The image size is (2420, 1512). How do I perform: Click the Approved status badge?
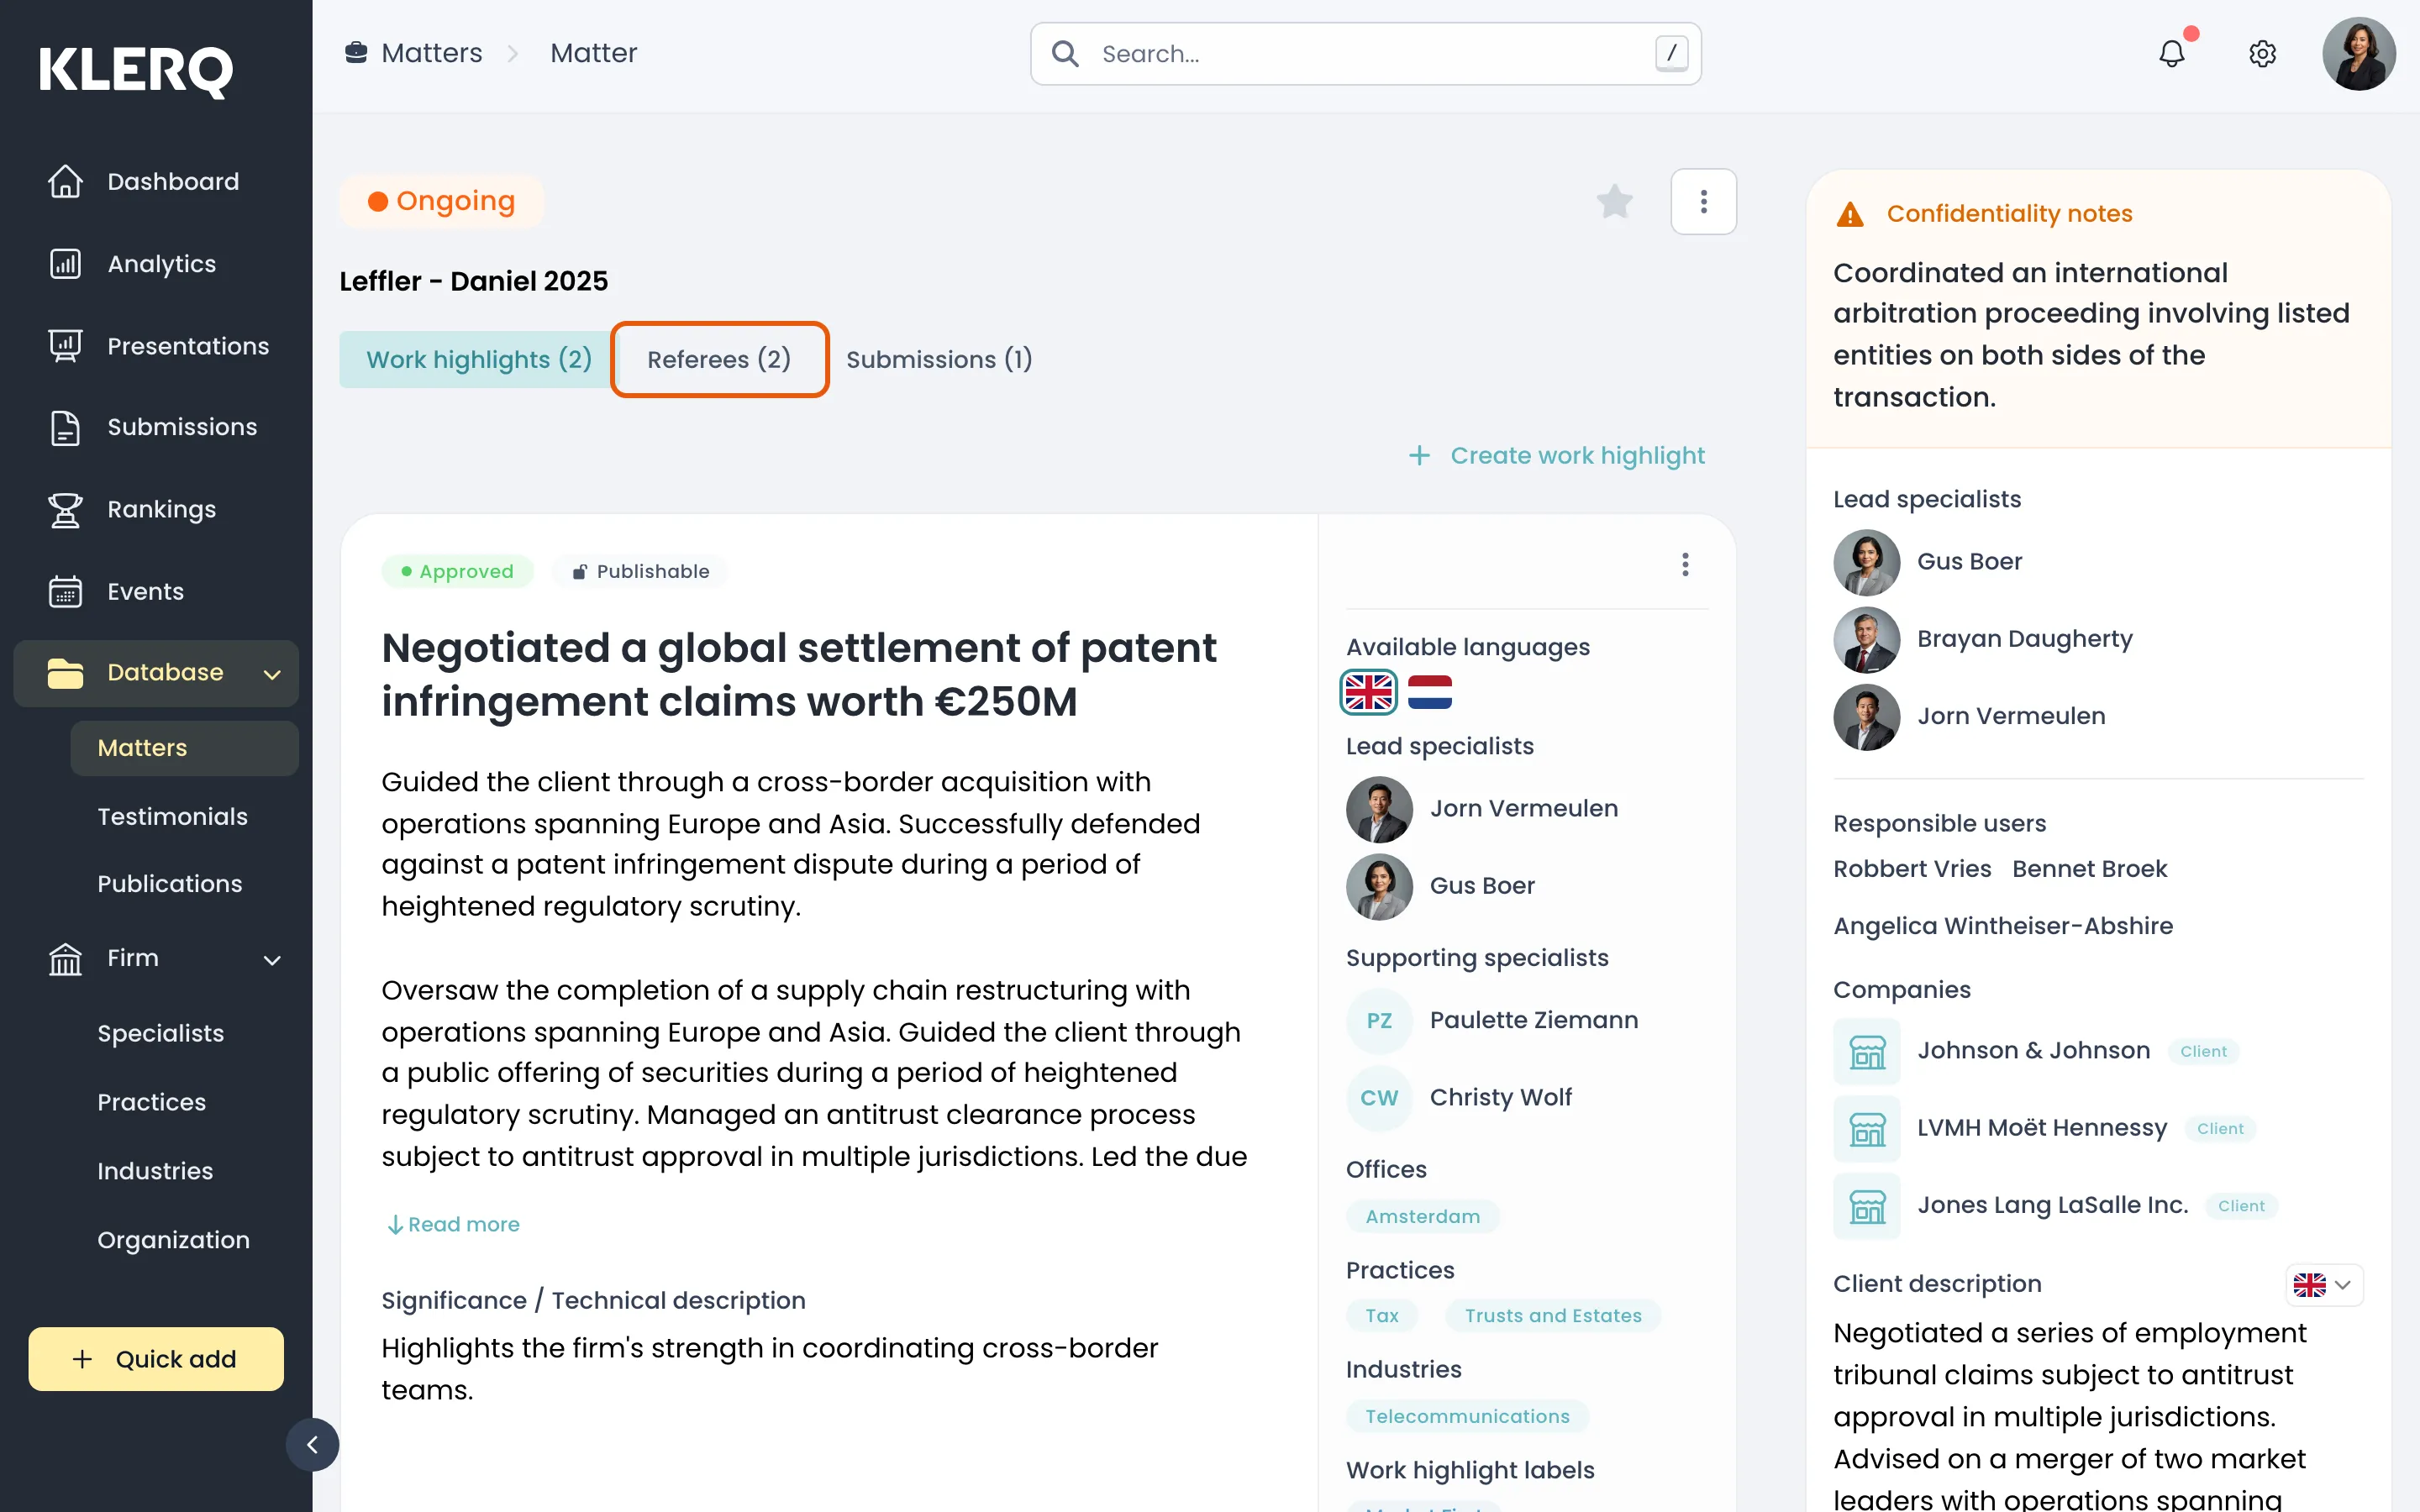457,571
